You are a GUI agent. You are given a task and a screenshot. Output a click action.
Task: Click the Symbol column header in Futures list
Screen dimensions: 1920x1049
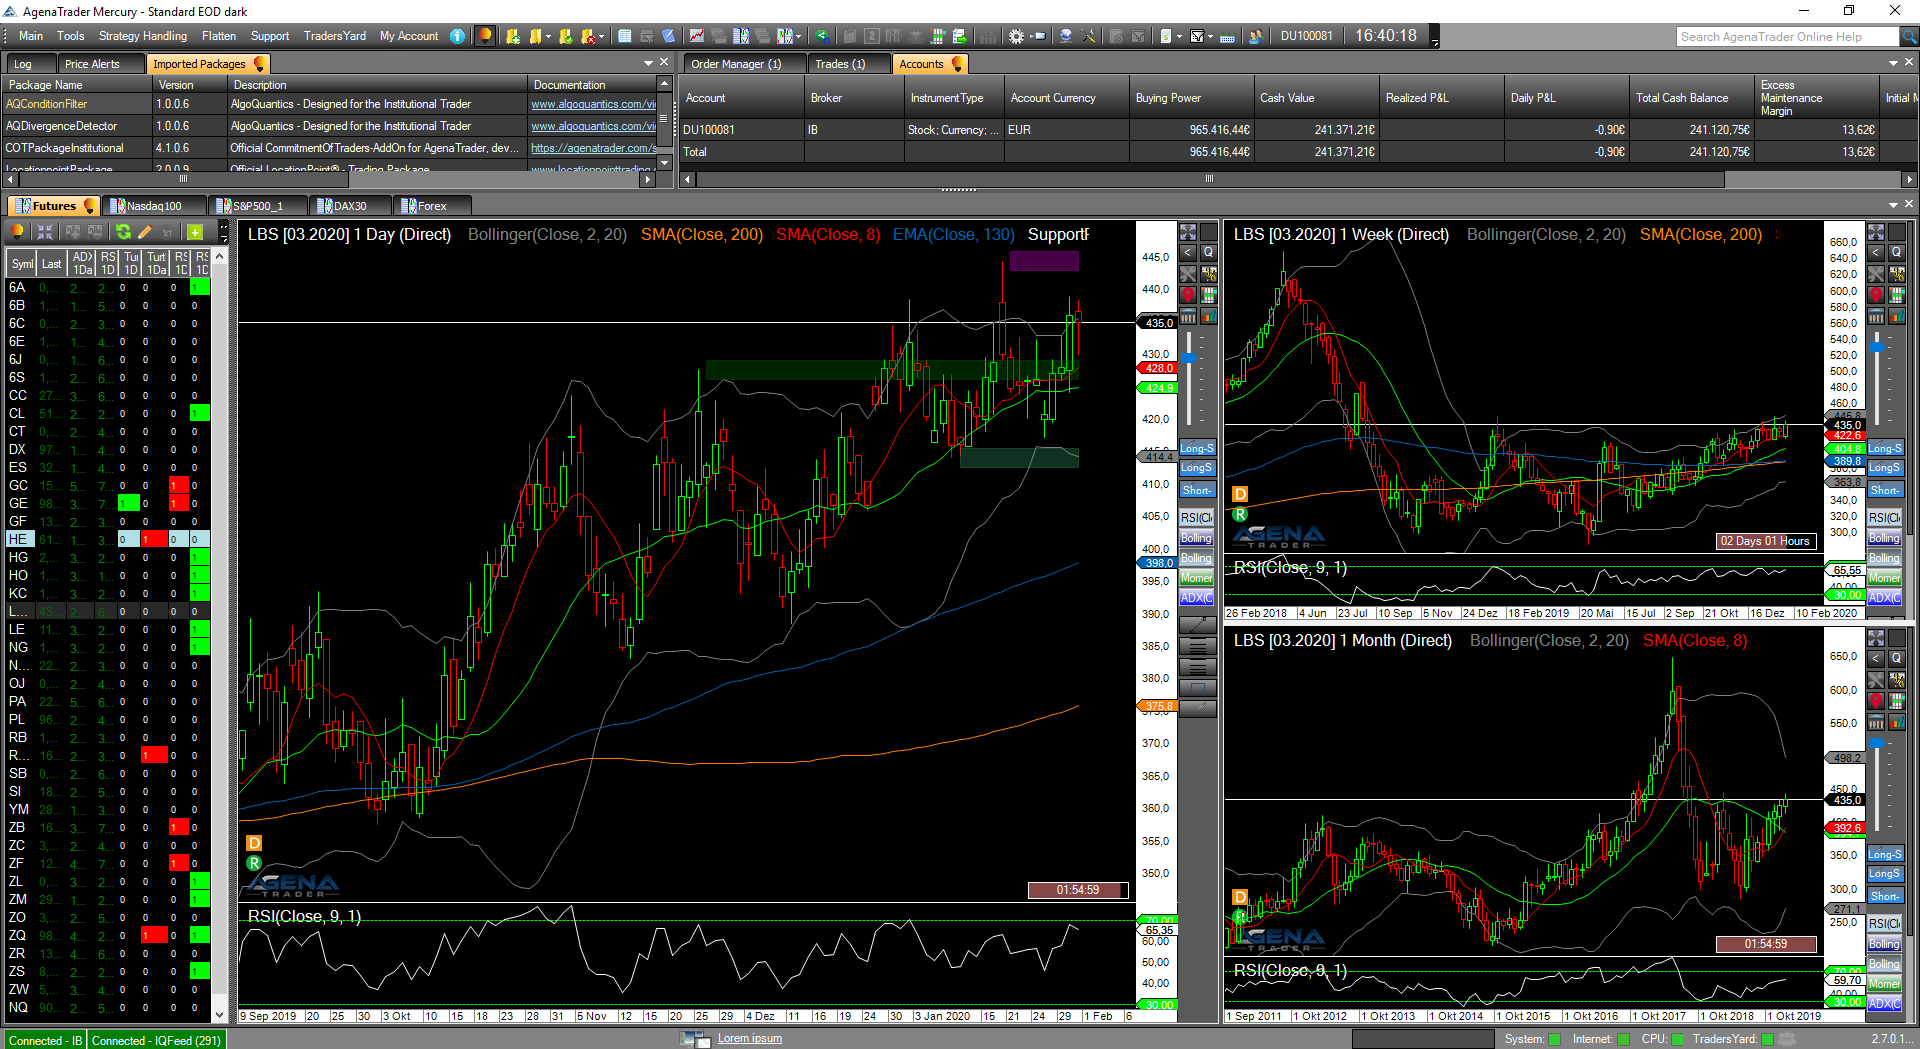22,264
